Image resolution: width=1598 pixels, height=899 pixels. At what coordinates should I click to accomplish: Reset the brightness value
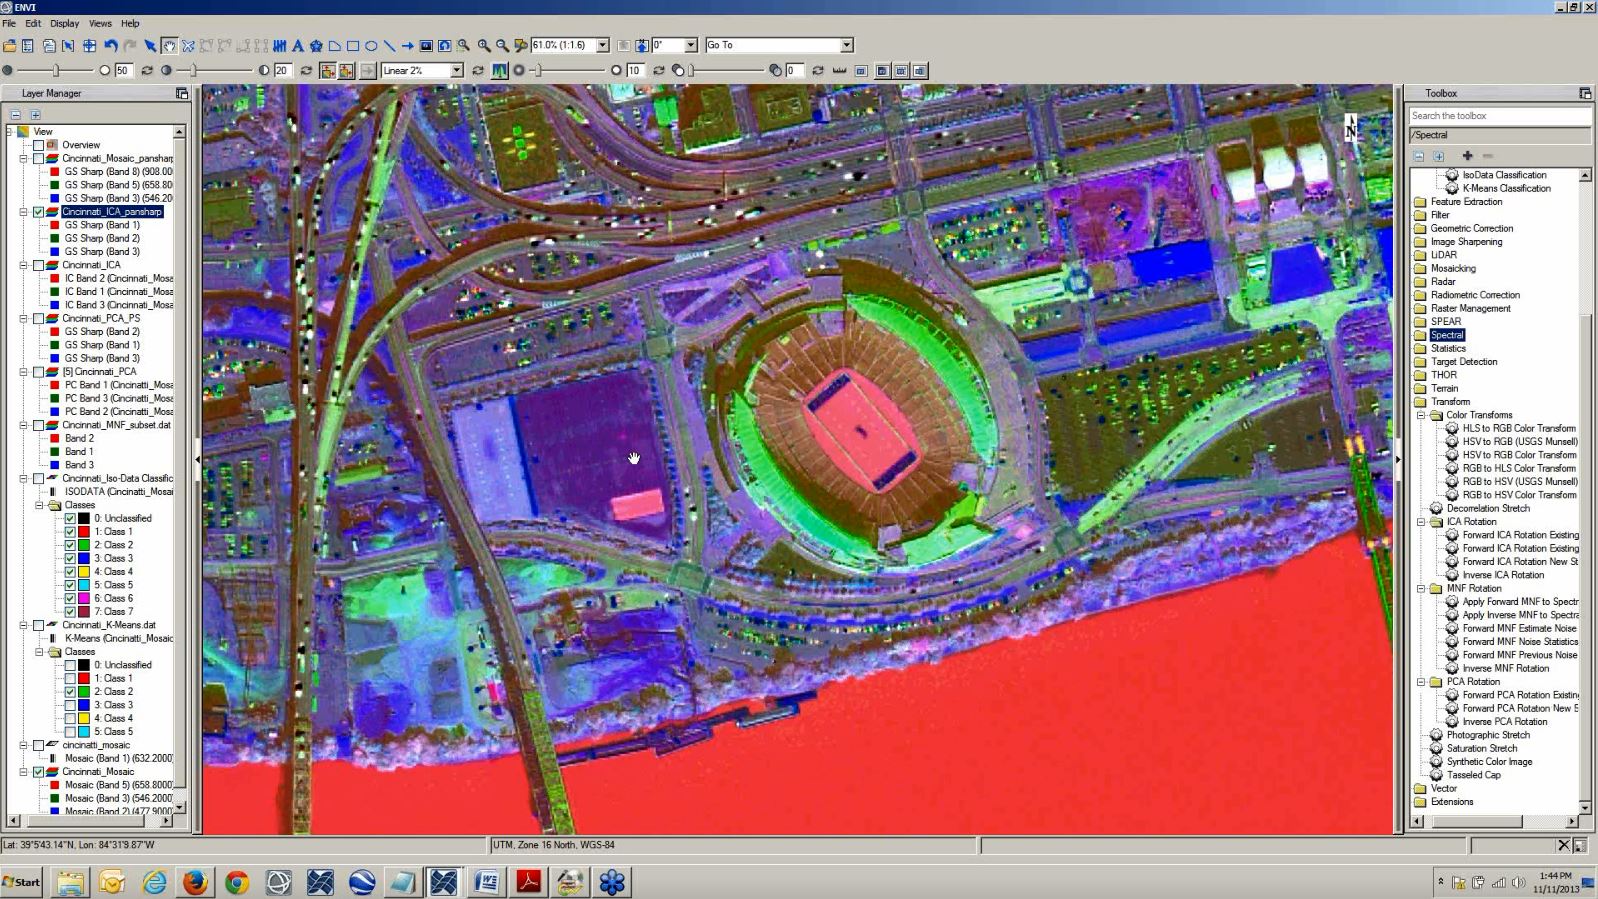click(x=147, y=71)
